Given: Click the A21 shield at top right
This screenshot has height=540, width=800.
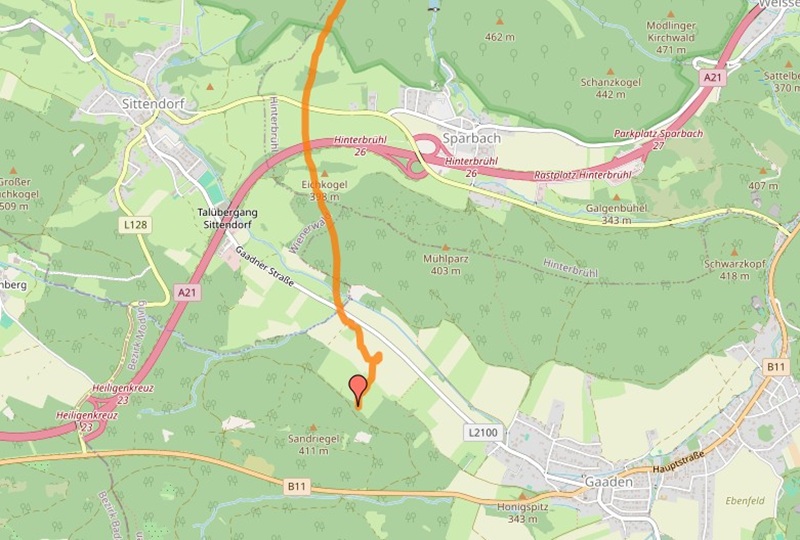Looking at the screenshot, I should [x=713, y=77].
